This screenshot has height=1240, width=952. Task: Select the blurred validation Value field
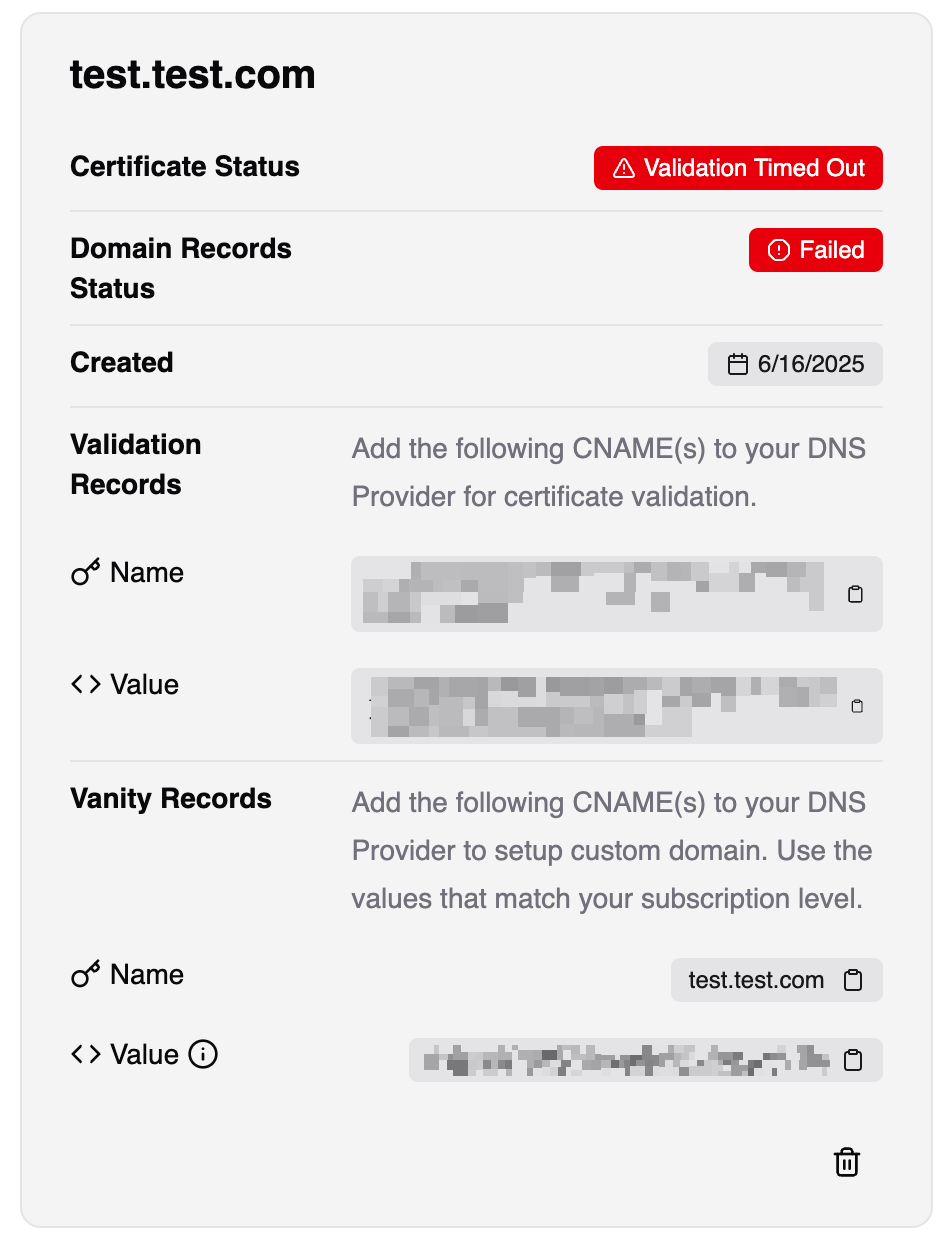[600, 705]
